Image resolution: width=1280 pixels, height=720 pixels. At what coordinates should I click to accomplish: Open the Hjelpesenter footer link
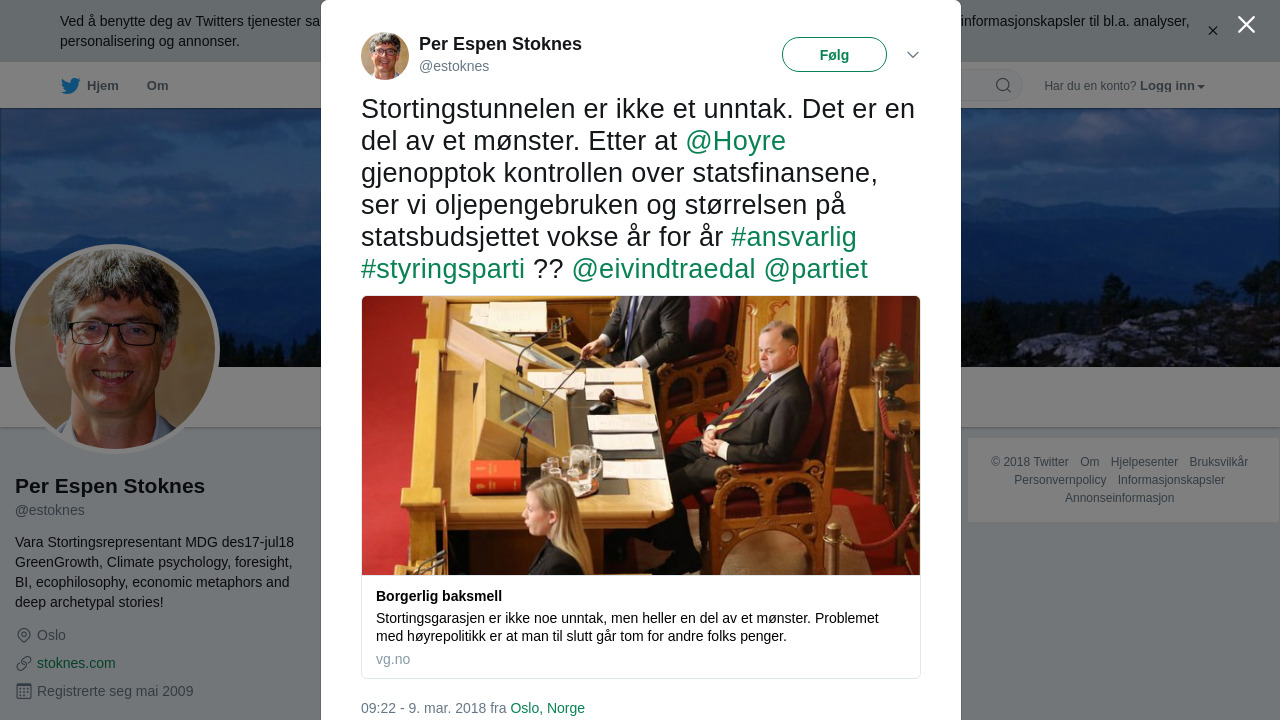coord(1144,462)
